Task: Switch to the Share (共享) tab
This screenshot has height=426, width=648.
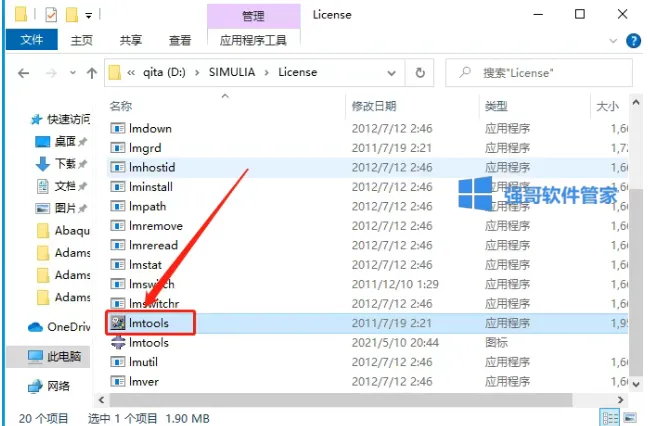Action: point(131,40)
